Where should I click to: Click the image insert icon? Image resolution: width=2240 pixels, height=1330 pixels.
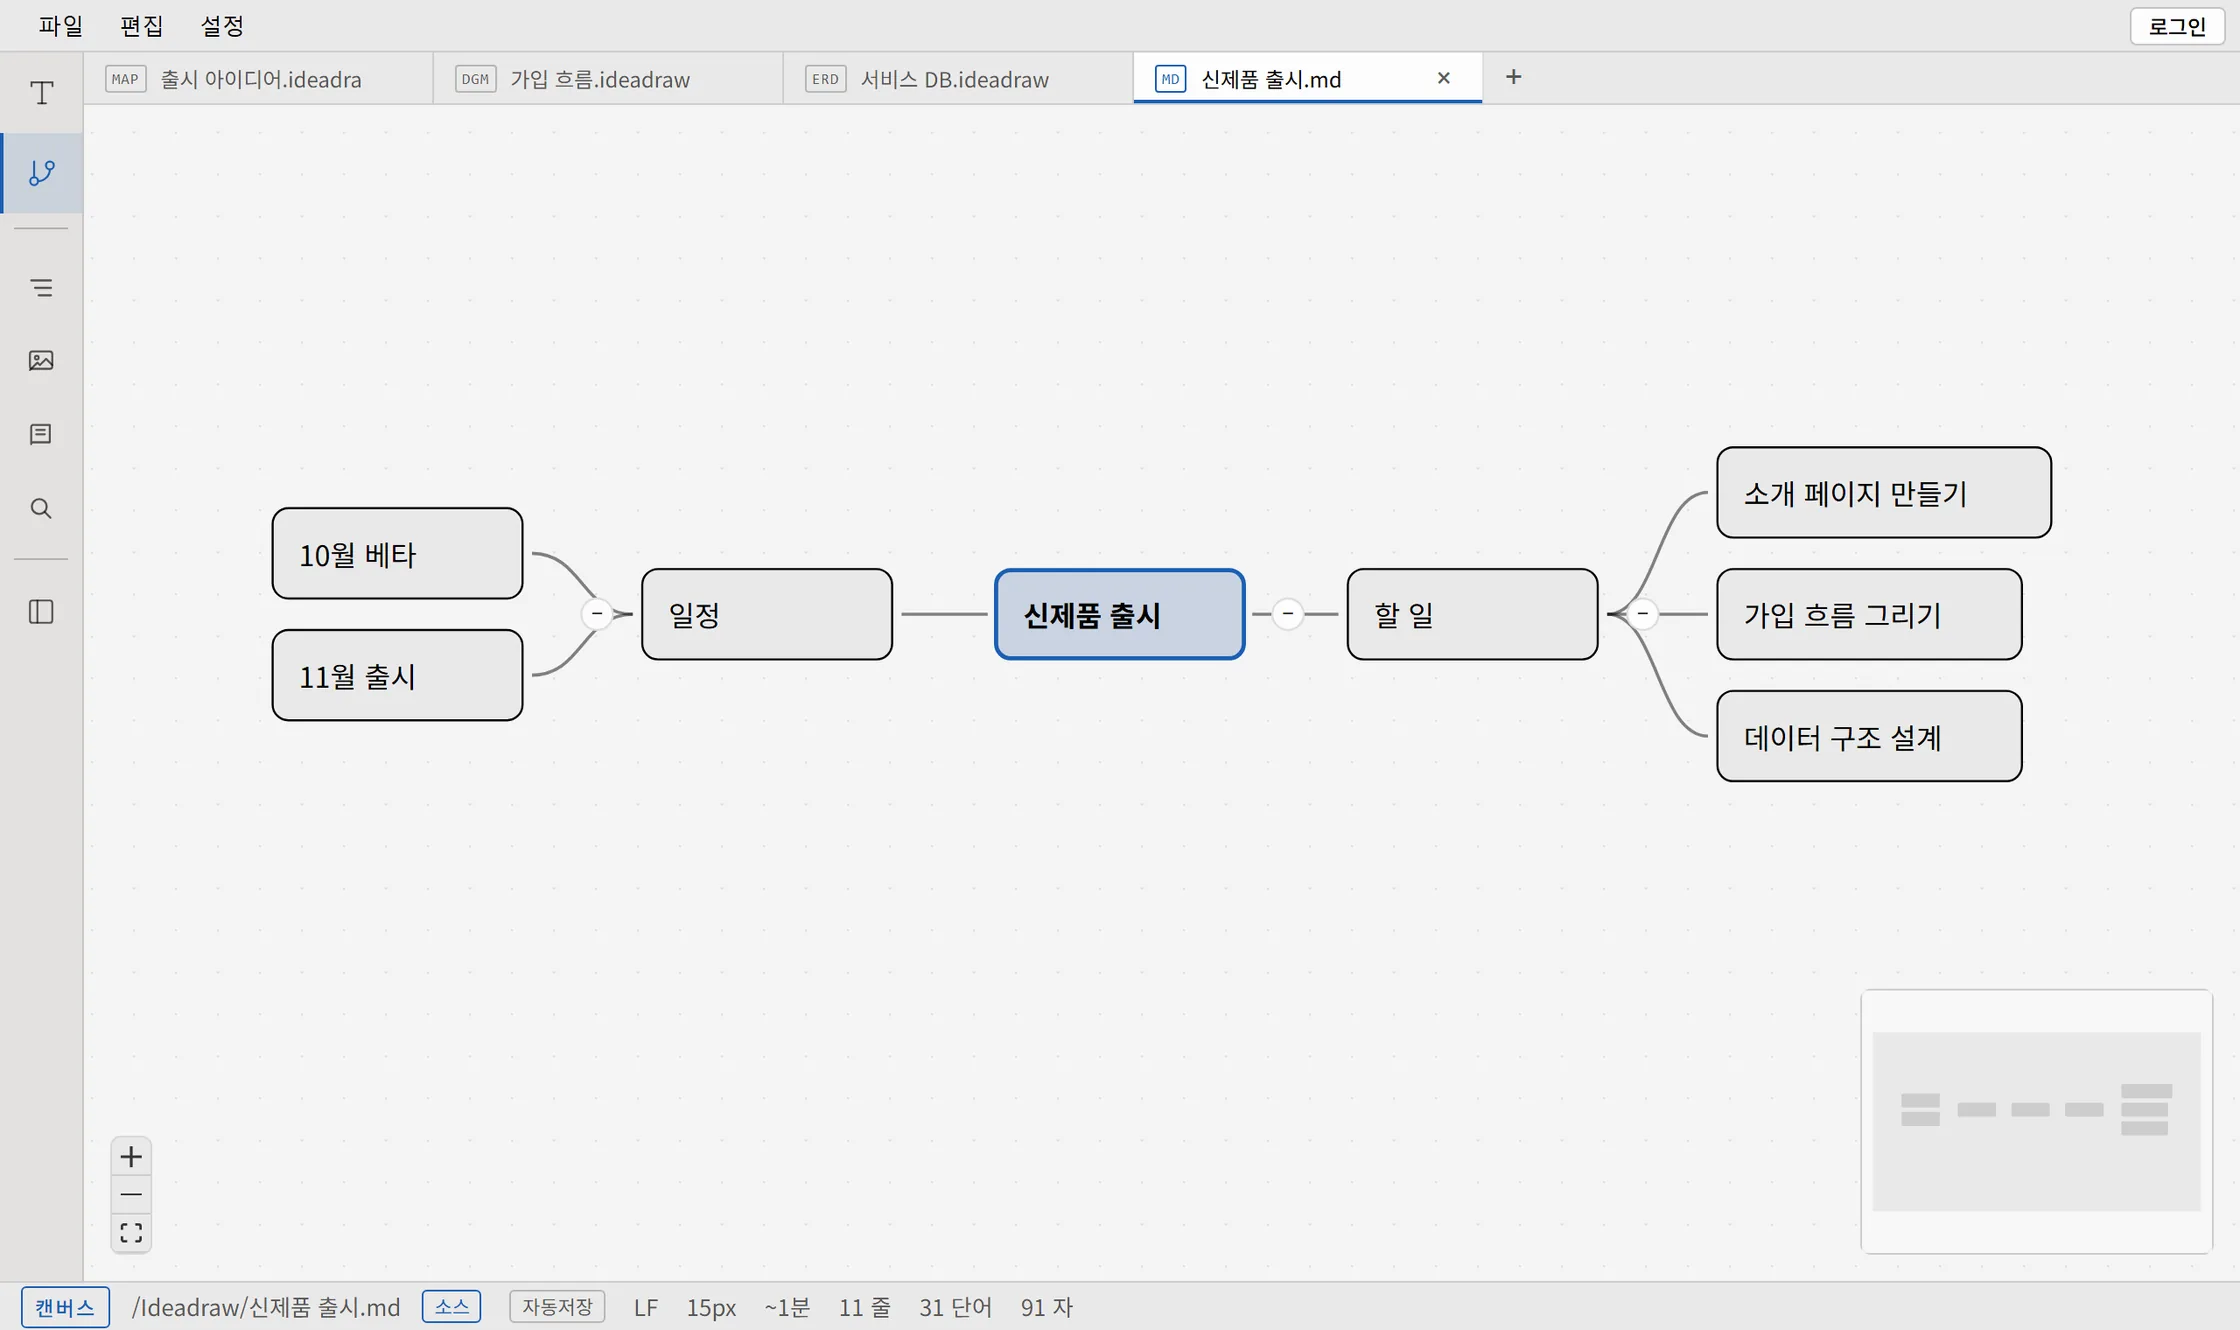point(41,361)
